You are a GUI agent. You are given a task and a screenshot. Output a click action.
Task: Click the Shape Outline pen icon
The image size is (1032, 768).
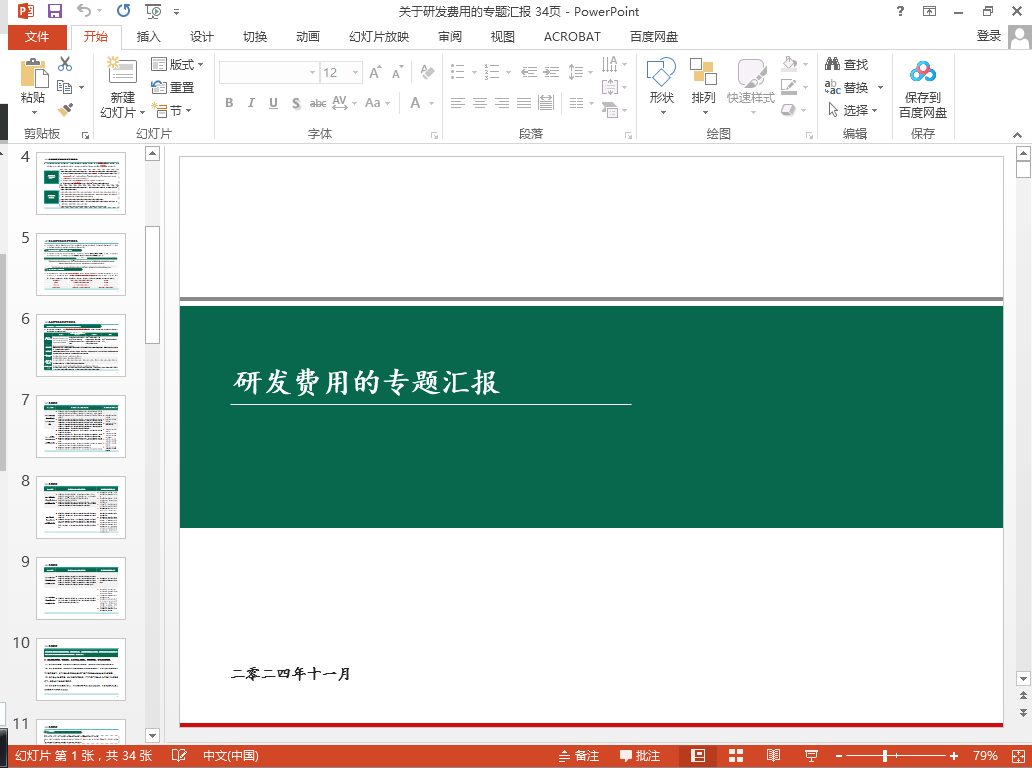click(x=788, y=86)
